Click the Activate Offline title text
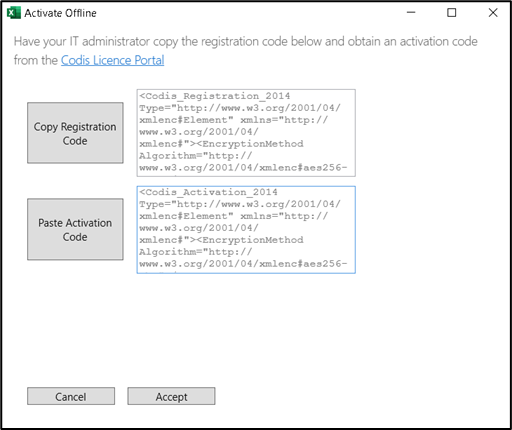512x430 pixels. coord(60,13)
